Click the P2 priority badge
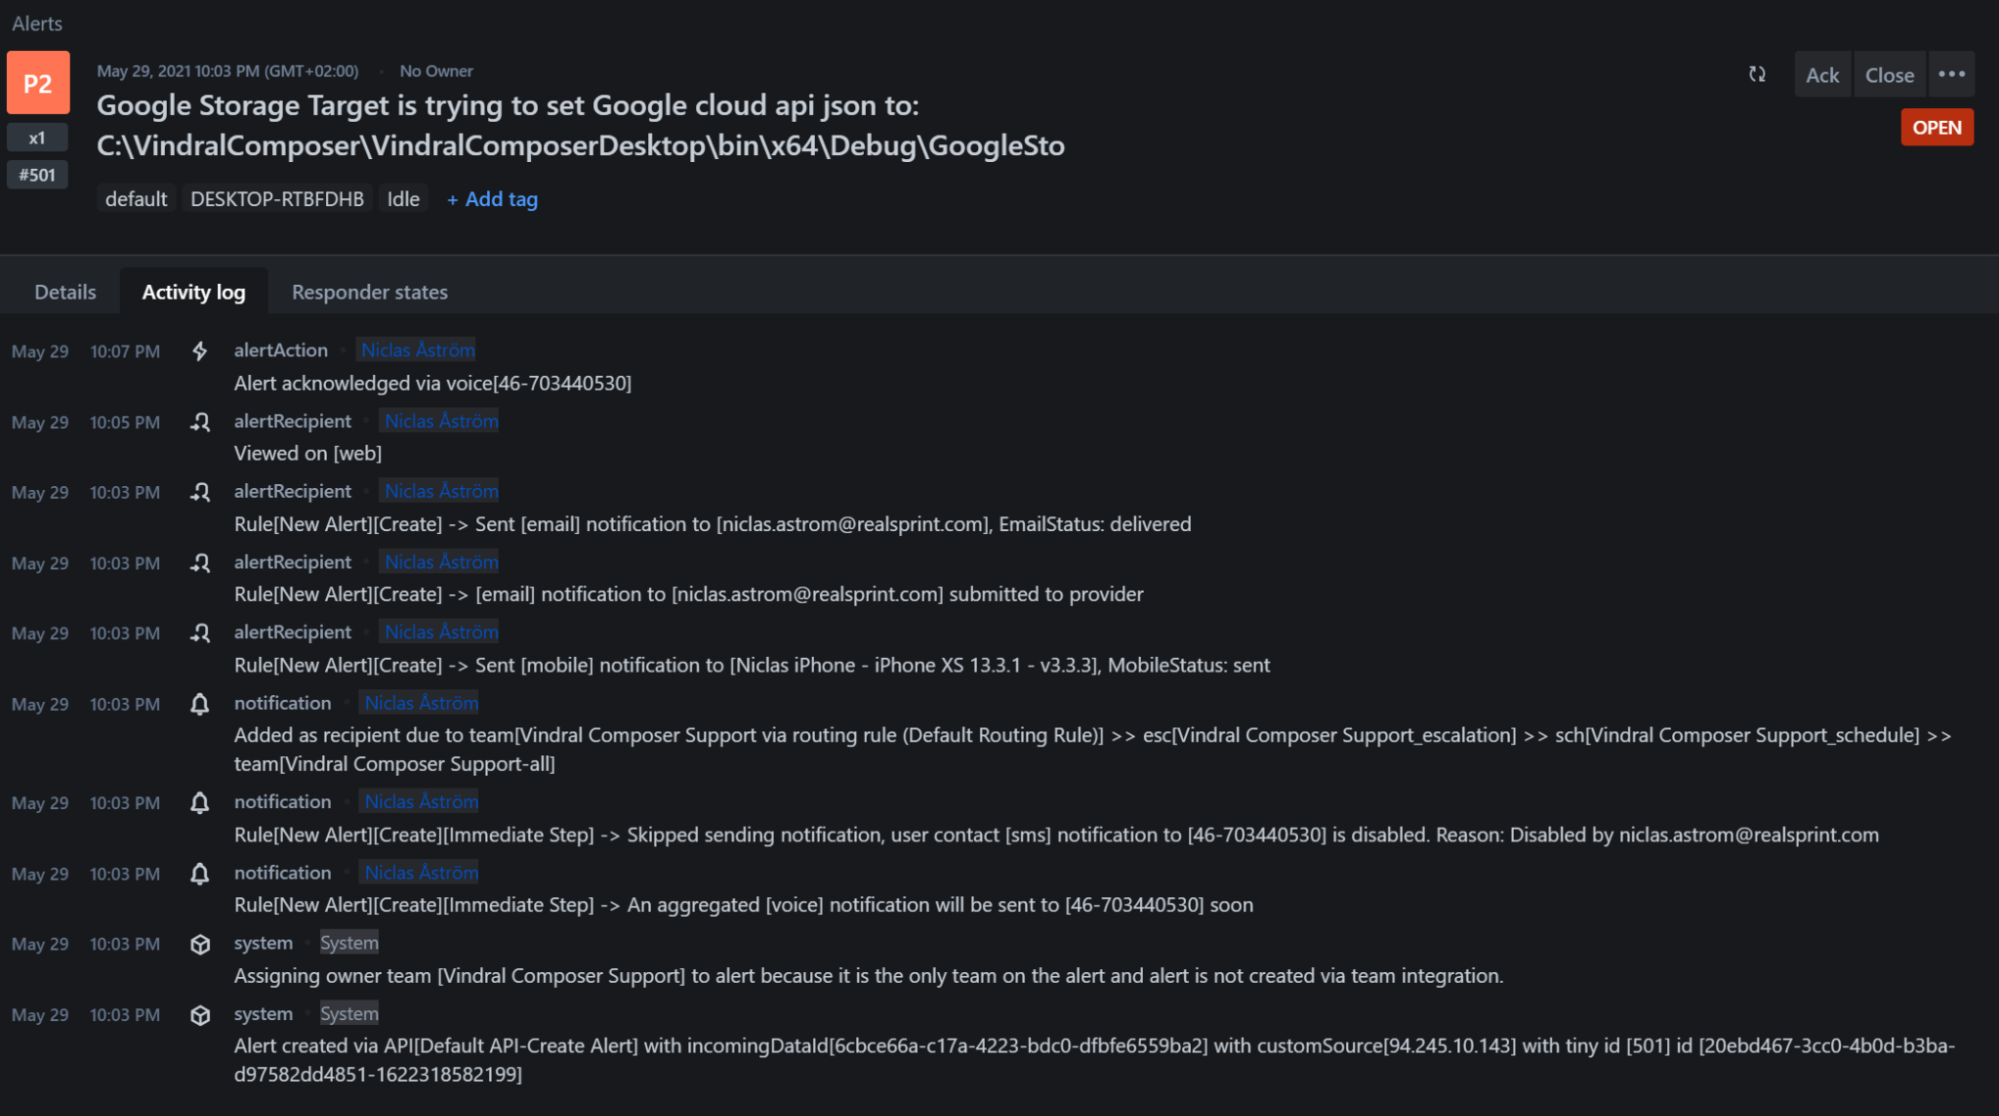1999x1116 pixels. (38, 83)
